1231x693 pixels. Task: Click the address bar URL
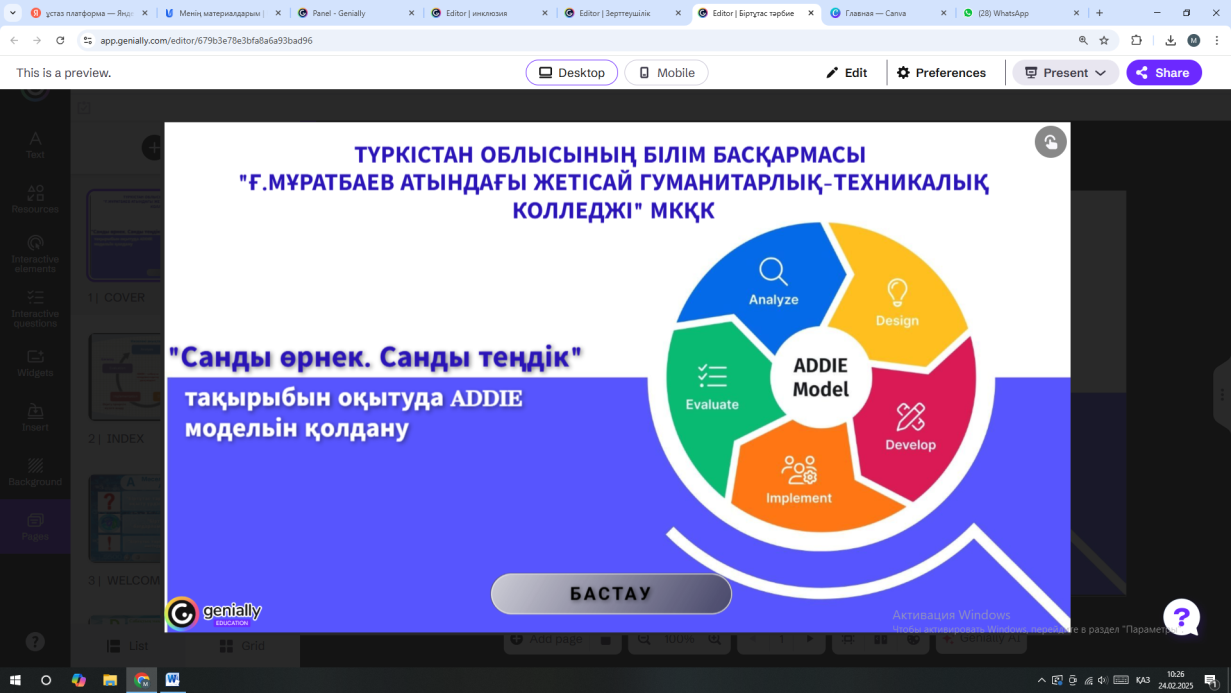coord(206,41)
